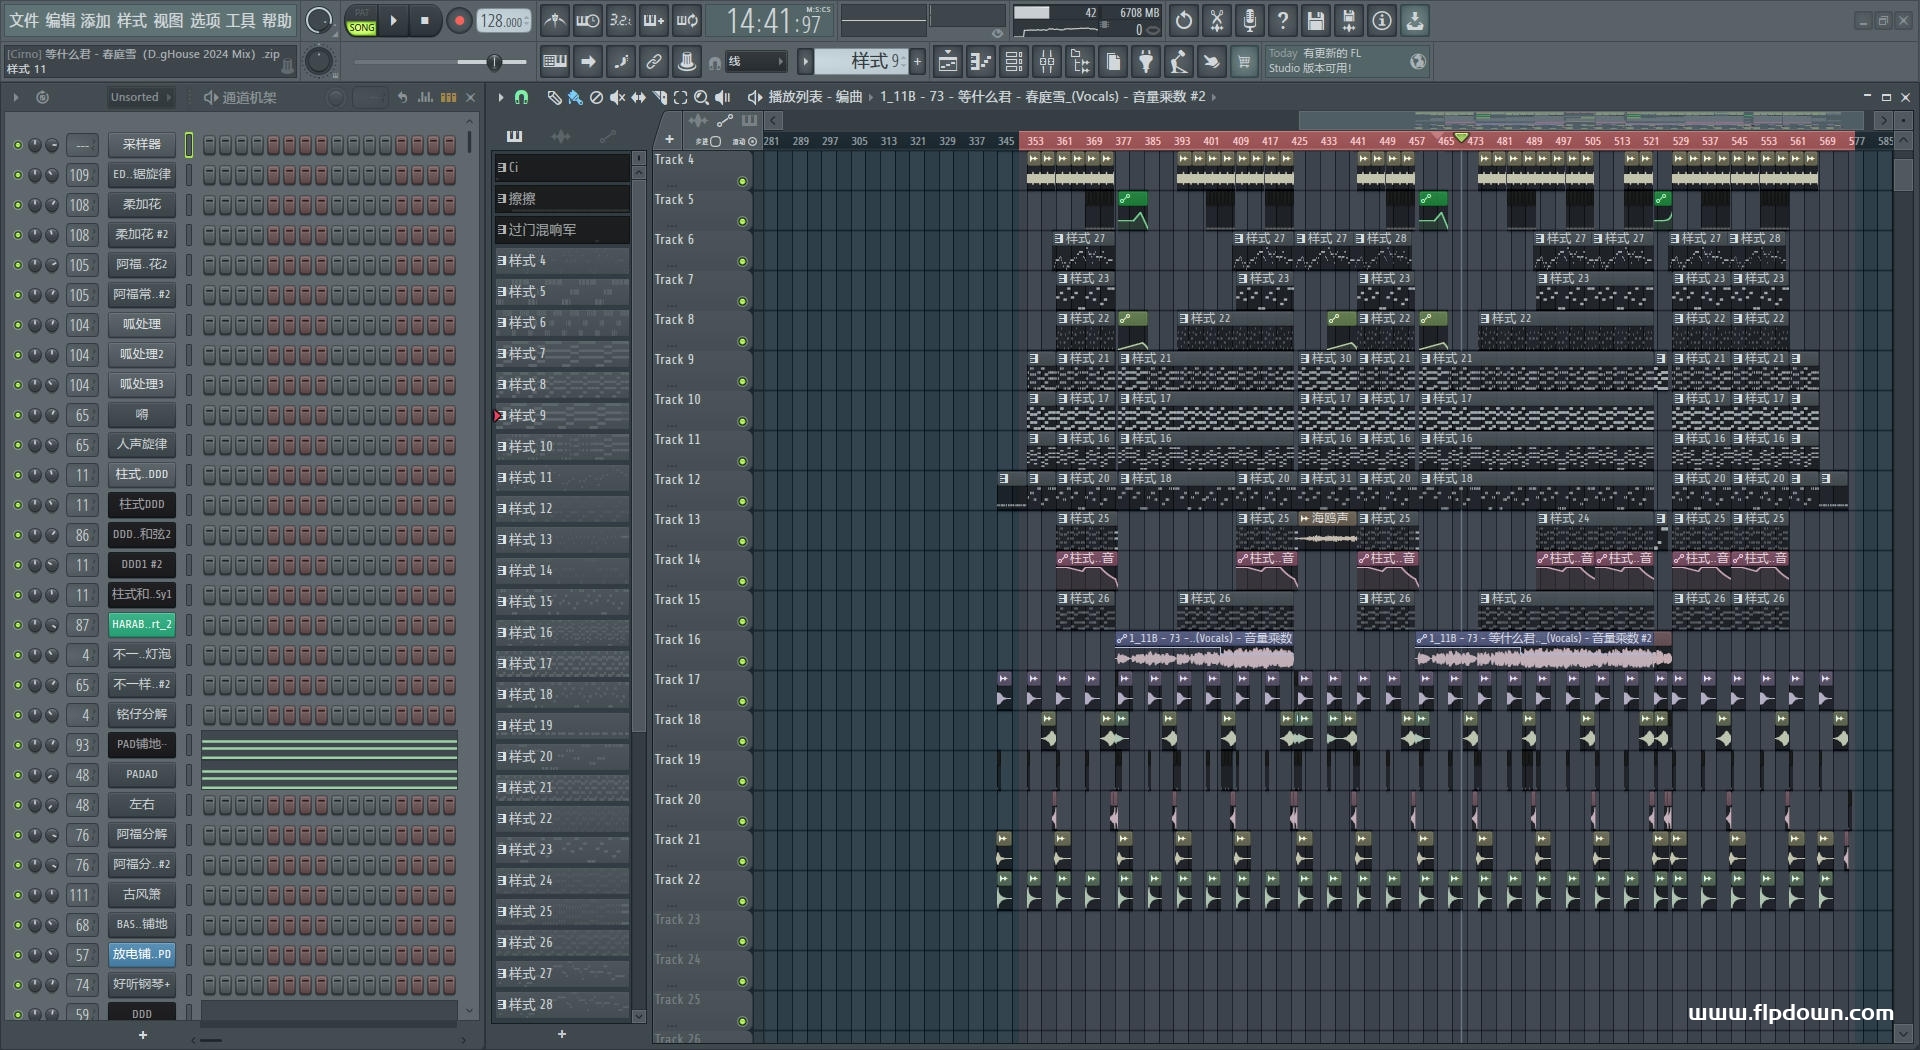Toggle the playlist magnet snap icon
Screen dimensions: 1920x1050
(x=521, y=97)
